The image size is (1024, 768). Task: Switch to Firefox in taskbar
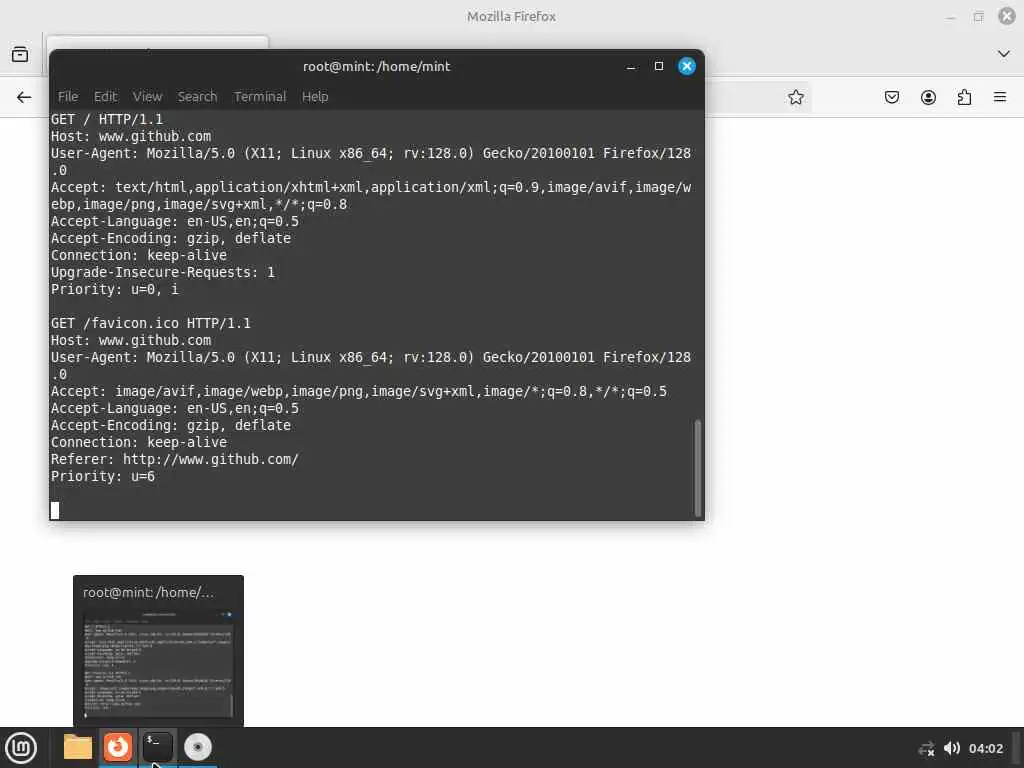point(118,747)
